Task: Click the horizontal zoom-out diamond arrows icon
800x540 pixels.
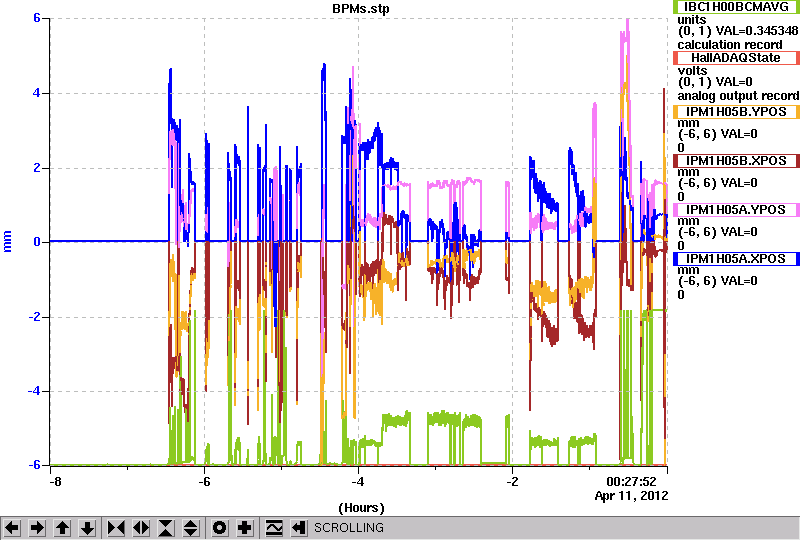Action: pyautogui.click(x=141, y=527)
